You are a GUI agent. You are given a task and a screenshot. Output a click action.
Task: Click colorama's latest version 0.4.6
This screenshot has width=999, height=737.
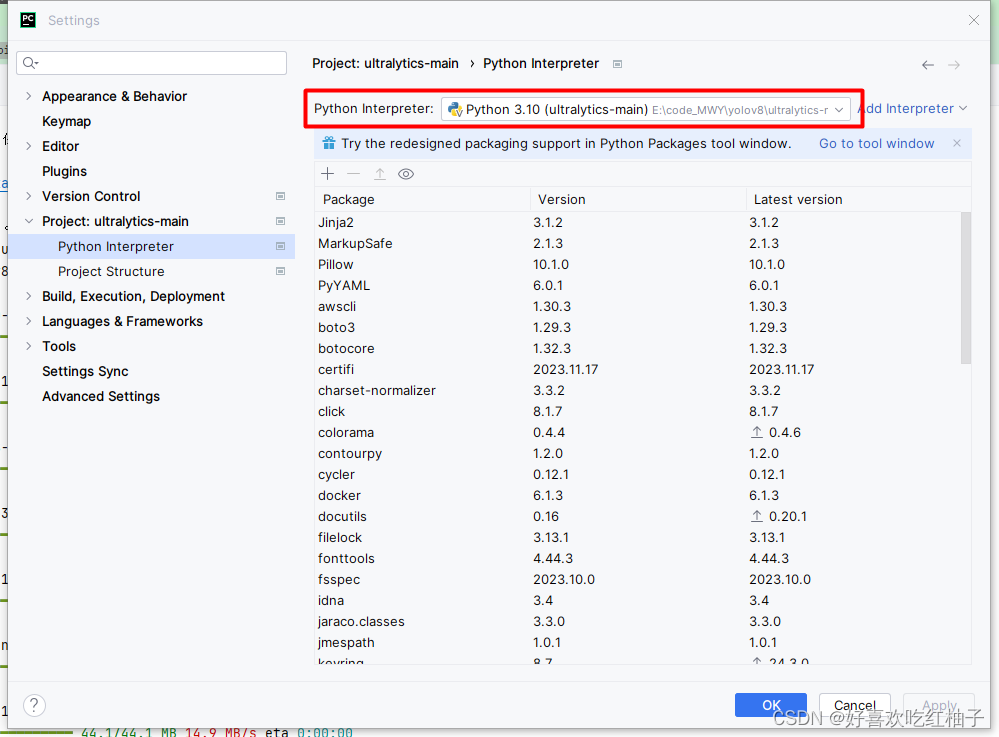pyautogui.click(x=784, y=433)
